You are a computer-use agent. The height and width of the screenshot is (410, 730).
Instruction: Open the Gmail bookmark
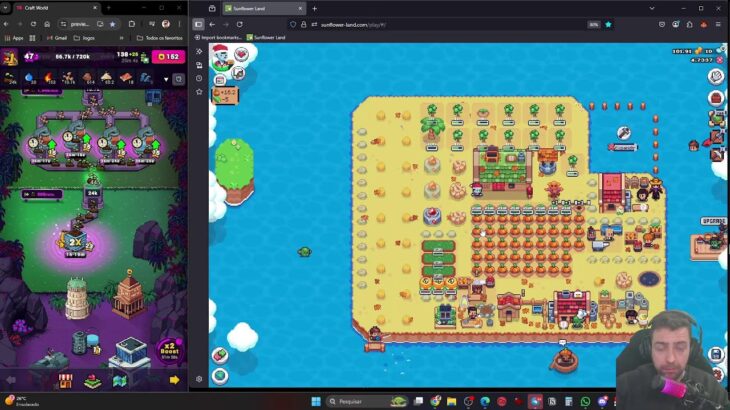57,38
